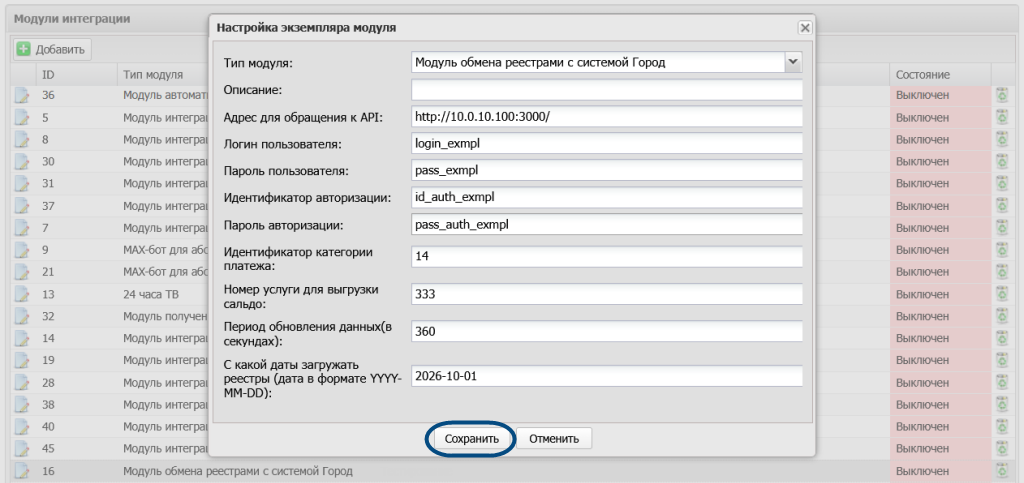Click the Пароль пользователя field
This screenshot has height=483, width=1024.
[607, 170]
